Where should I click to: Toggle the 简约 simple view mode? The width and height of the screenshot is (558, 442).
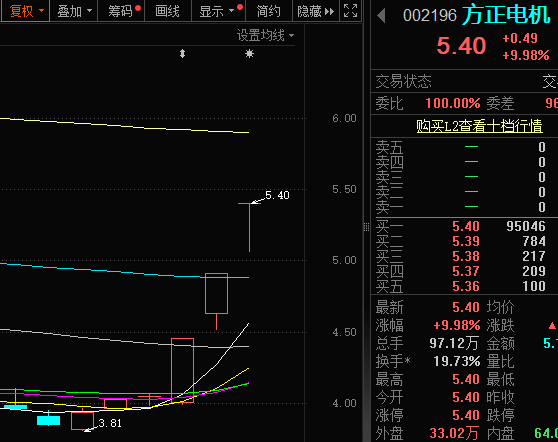269,11
